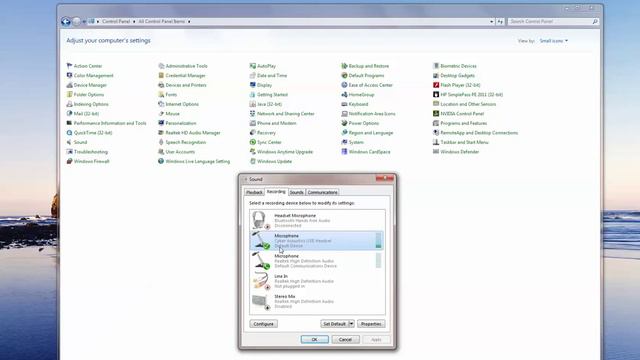Open the Communications tab
The image size is (640, 360).
click(322, 192)
